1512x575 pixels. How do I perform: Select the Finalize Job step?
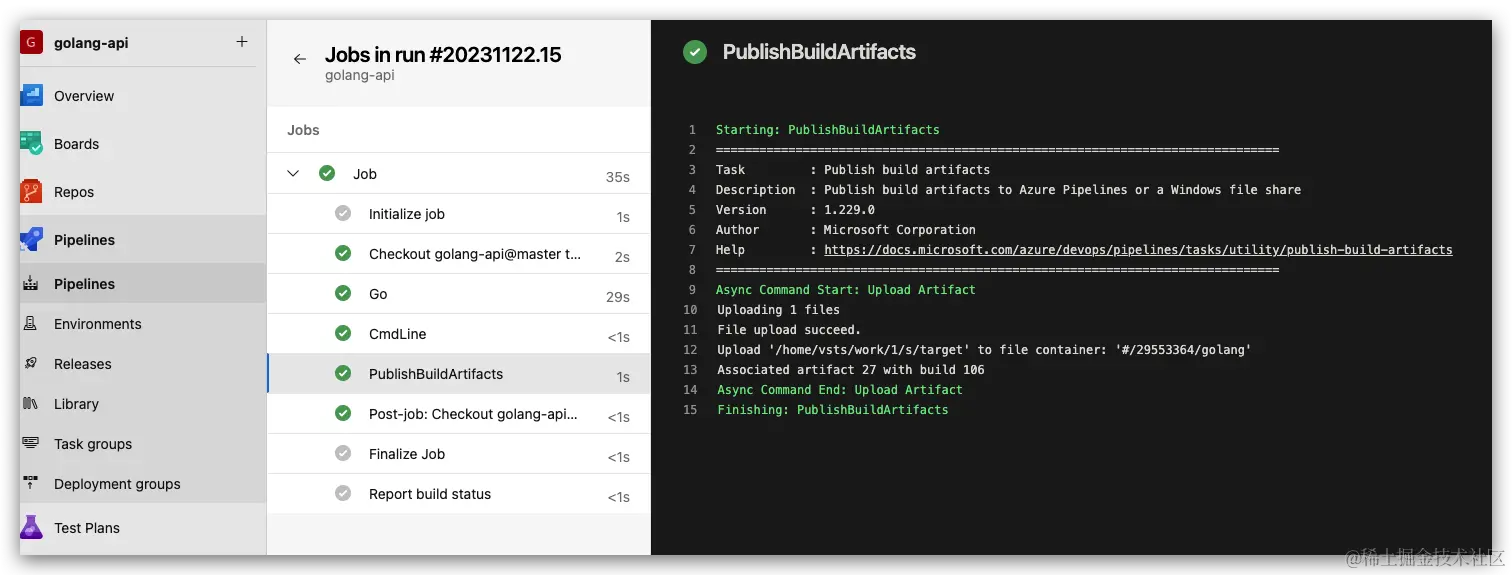406,454
